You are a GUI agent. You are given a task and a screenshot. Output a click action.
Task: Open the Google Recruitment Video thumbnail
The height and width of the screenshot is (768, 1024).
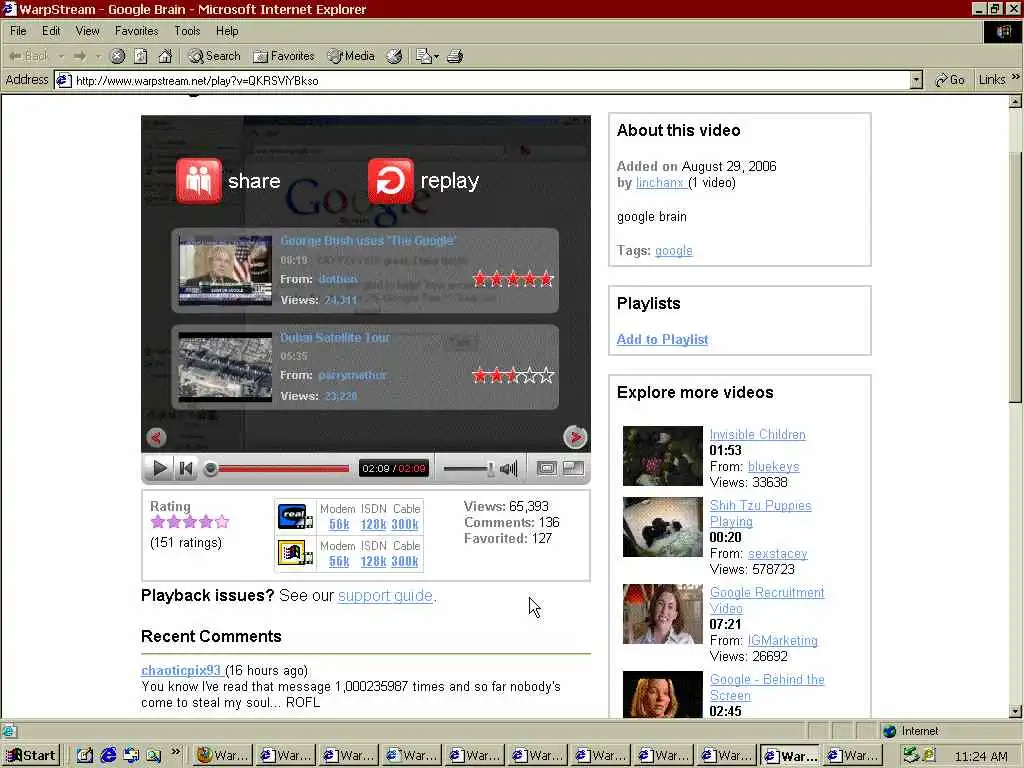click(663, 614)
